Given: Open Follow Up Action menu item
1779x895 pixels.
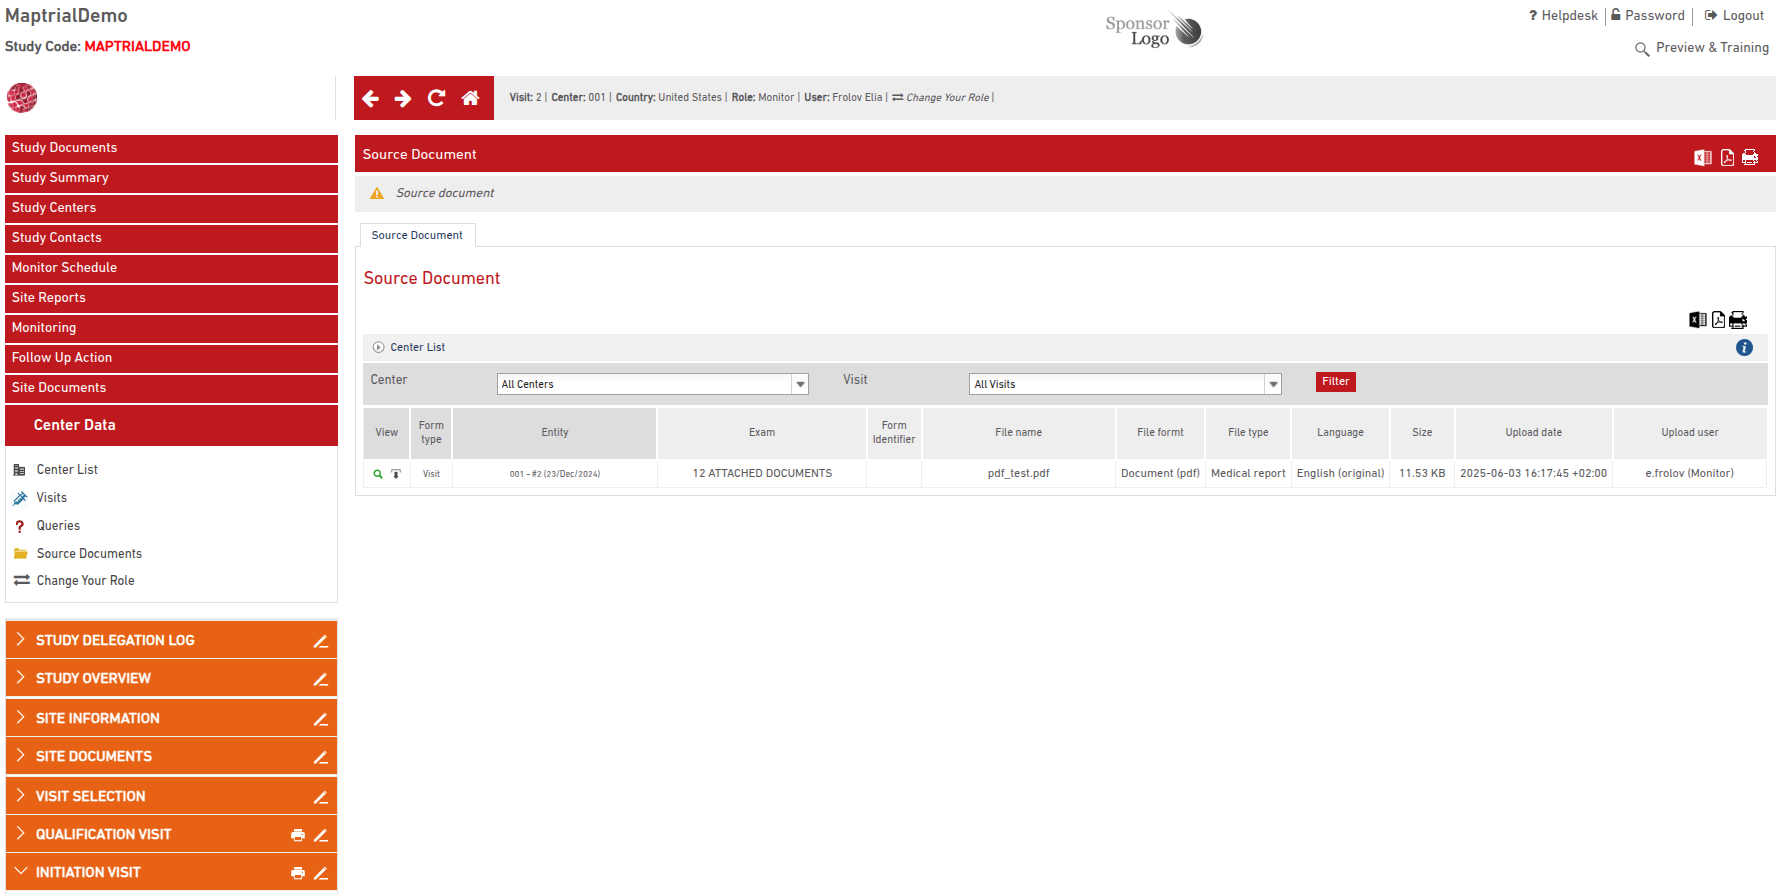Looking at the screenshot, I should (171, 358).
